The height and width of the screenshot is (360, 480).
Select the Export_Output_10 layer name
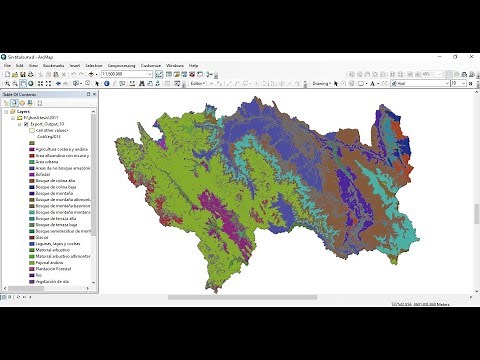pyautogui.click(x=47, y=124)
